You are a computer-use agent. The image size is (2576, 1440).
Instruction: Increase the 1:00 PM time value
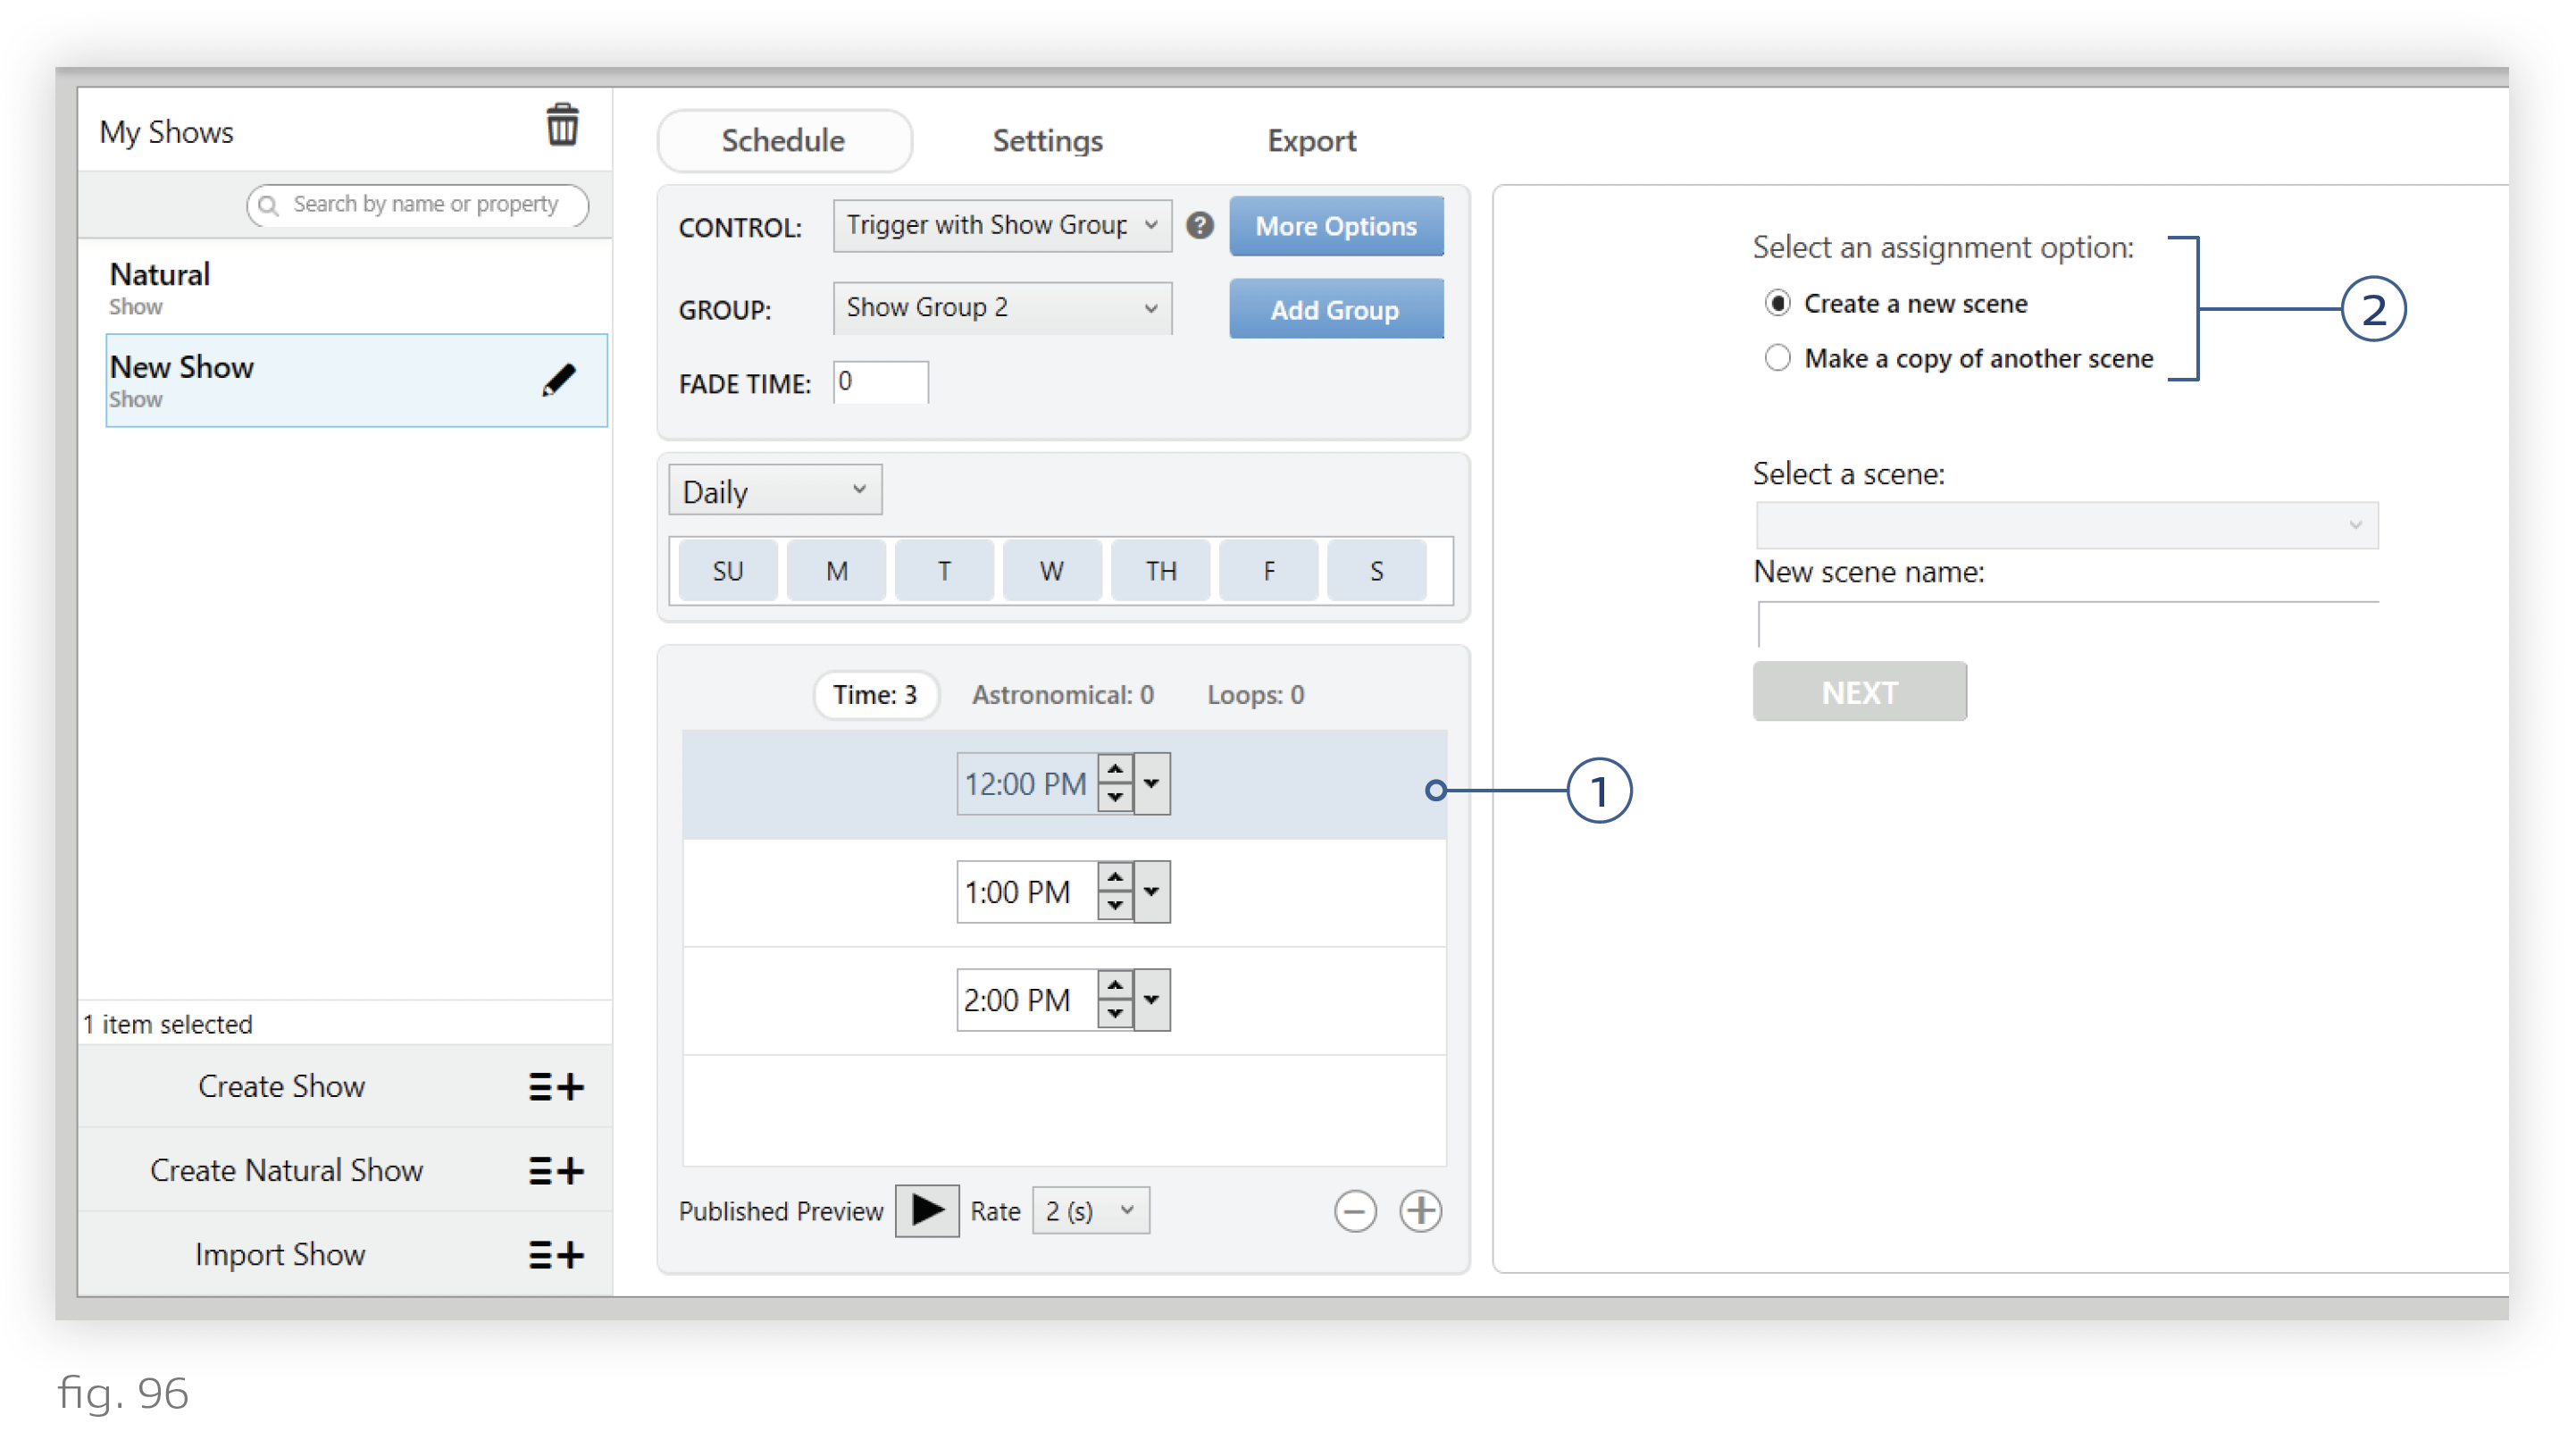(1114, 877)
